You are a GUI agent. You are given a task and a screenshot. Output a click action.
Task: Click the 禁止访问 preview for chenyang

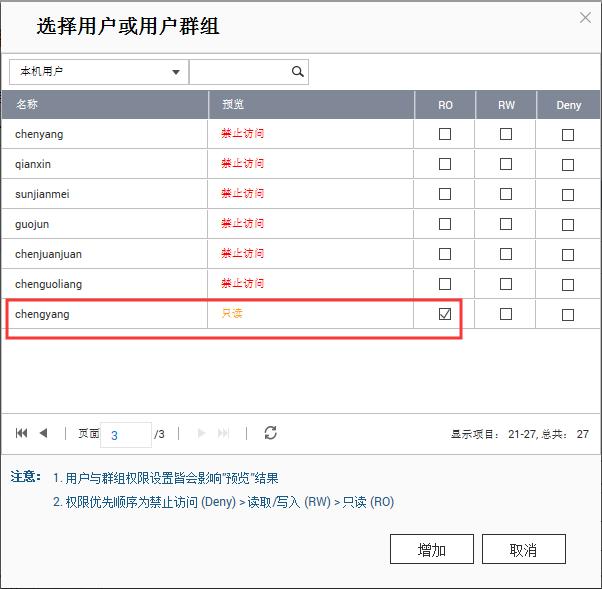pos(242,134)
